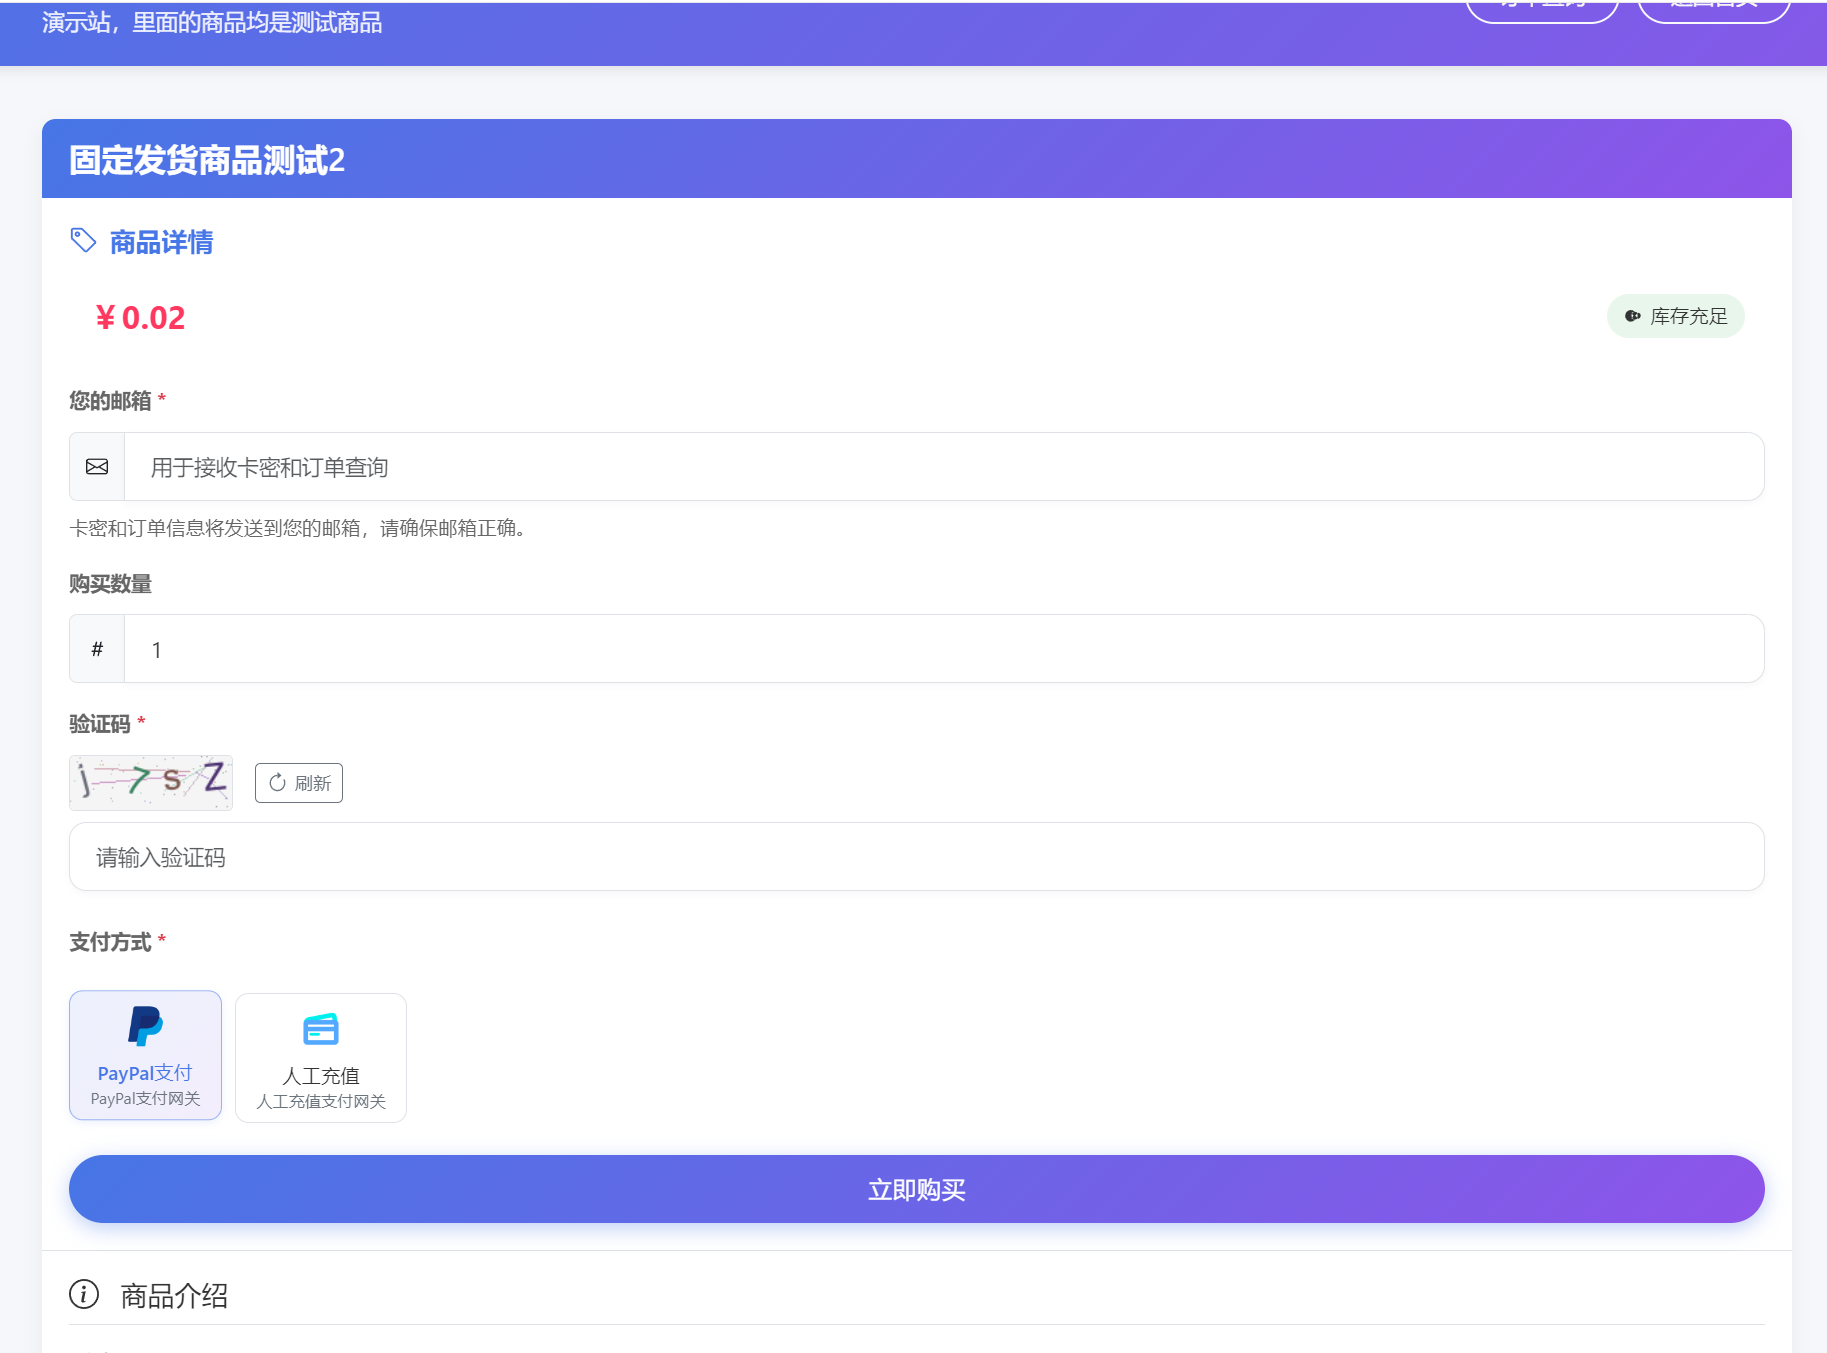This screenshot has height=1353, width=1827.
Task: Click the info icon next to 商品介绍
Action: [84, 1295]
